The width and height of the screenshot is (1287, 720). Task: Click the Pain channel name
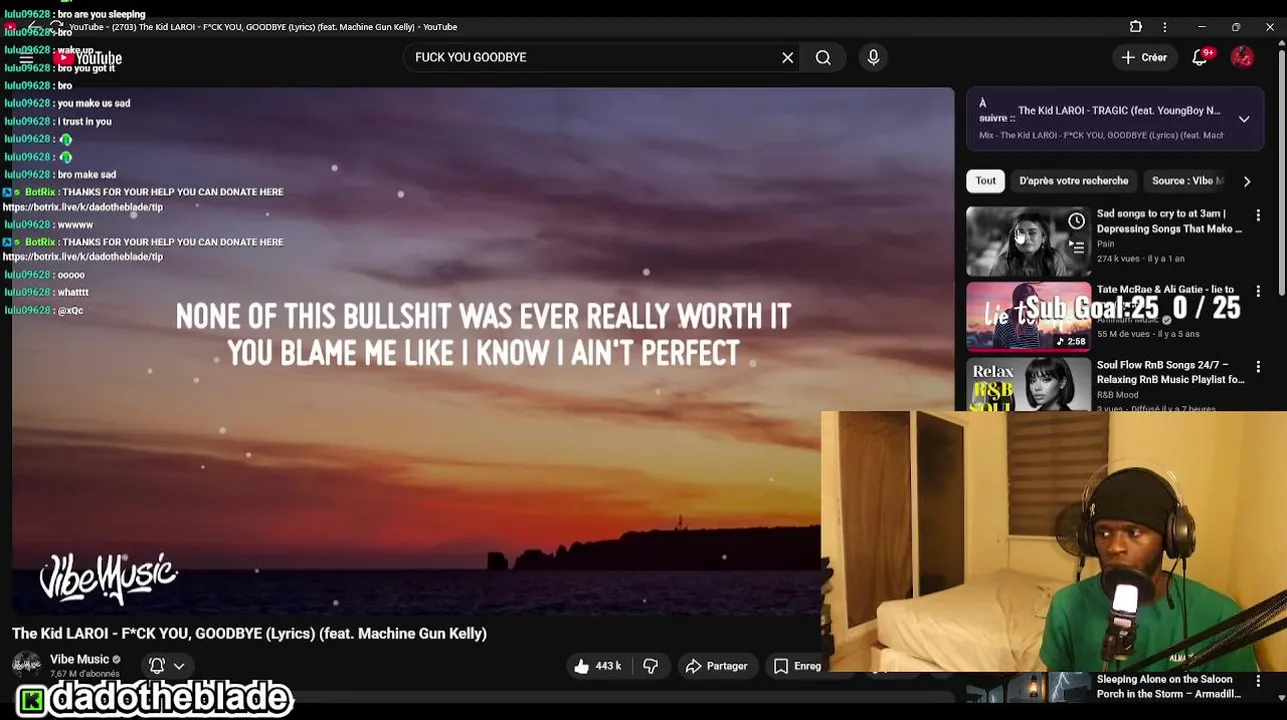(1105, 244)
